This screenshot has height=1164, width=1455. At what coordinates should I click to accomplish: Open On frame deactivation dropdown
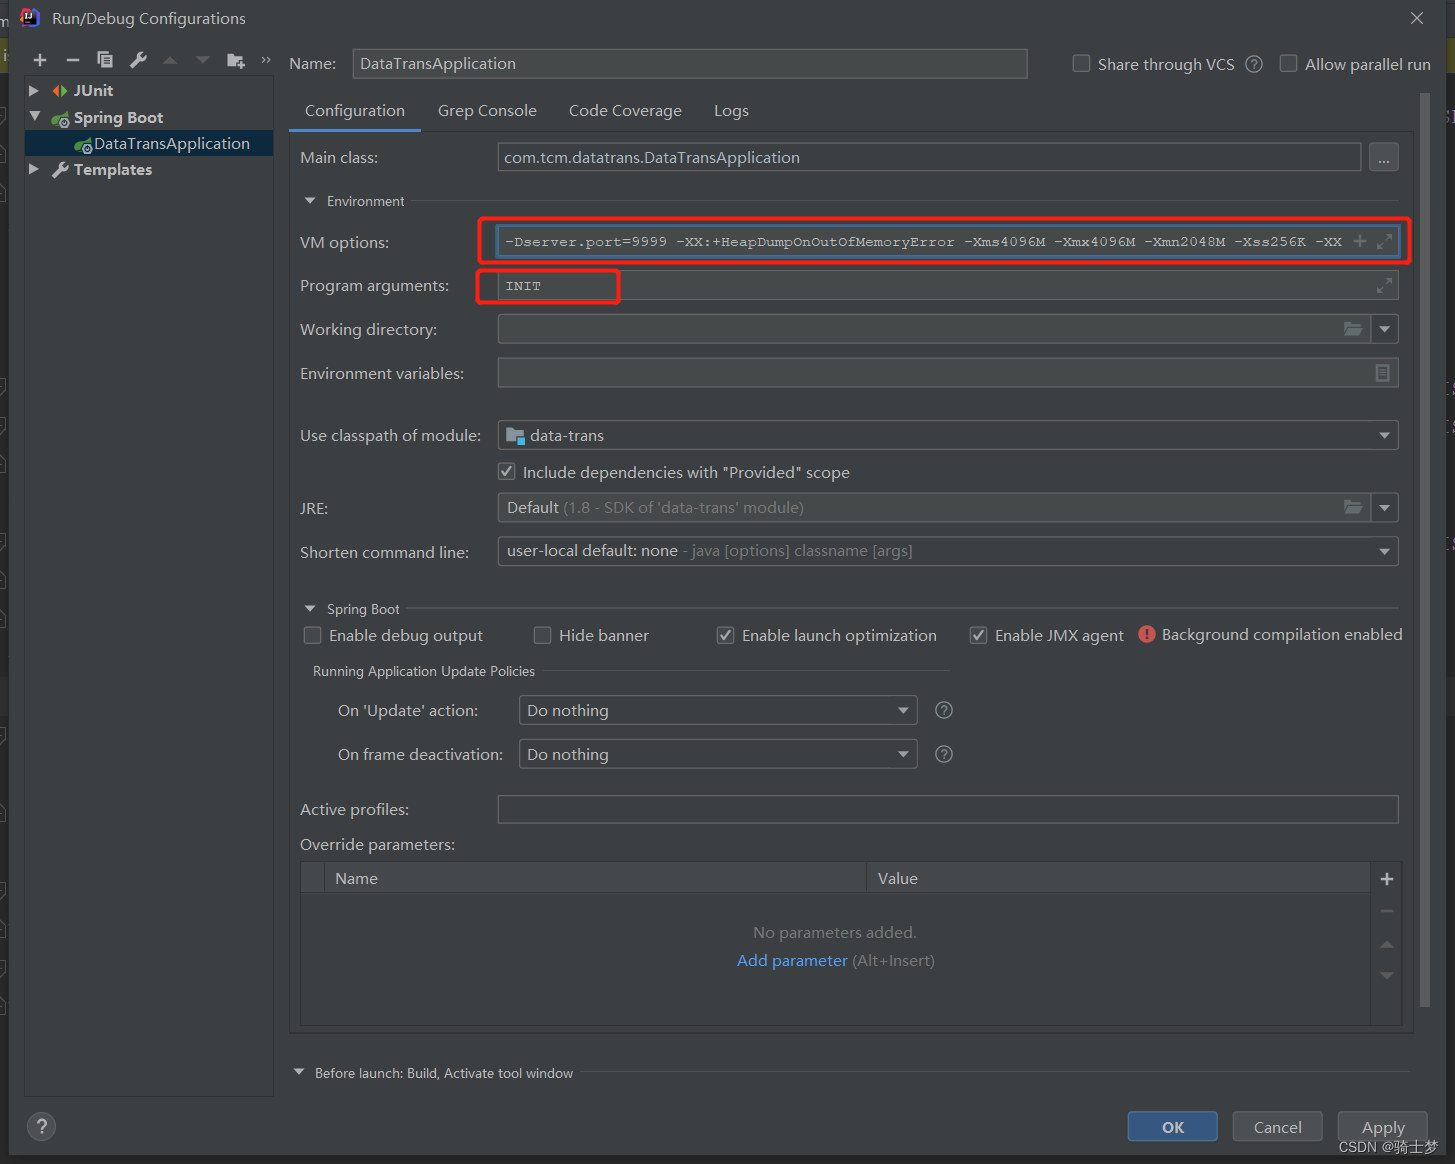coord(903,754)
